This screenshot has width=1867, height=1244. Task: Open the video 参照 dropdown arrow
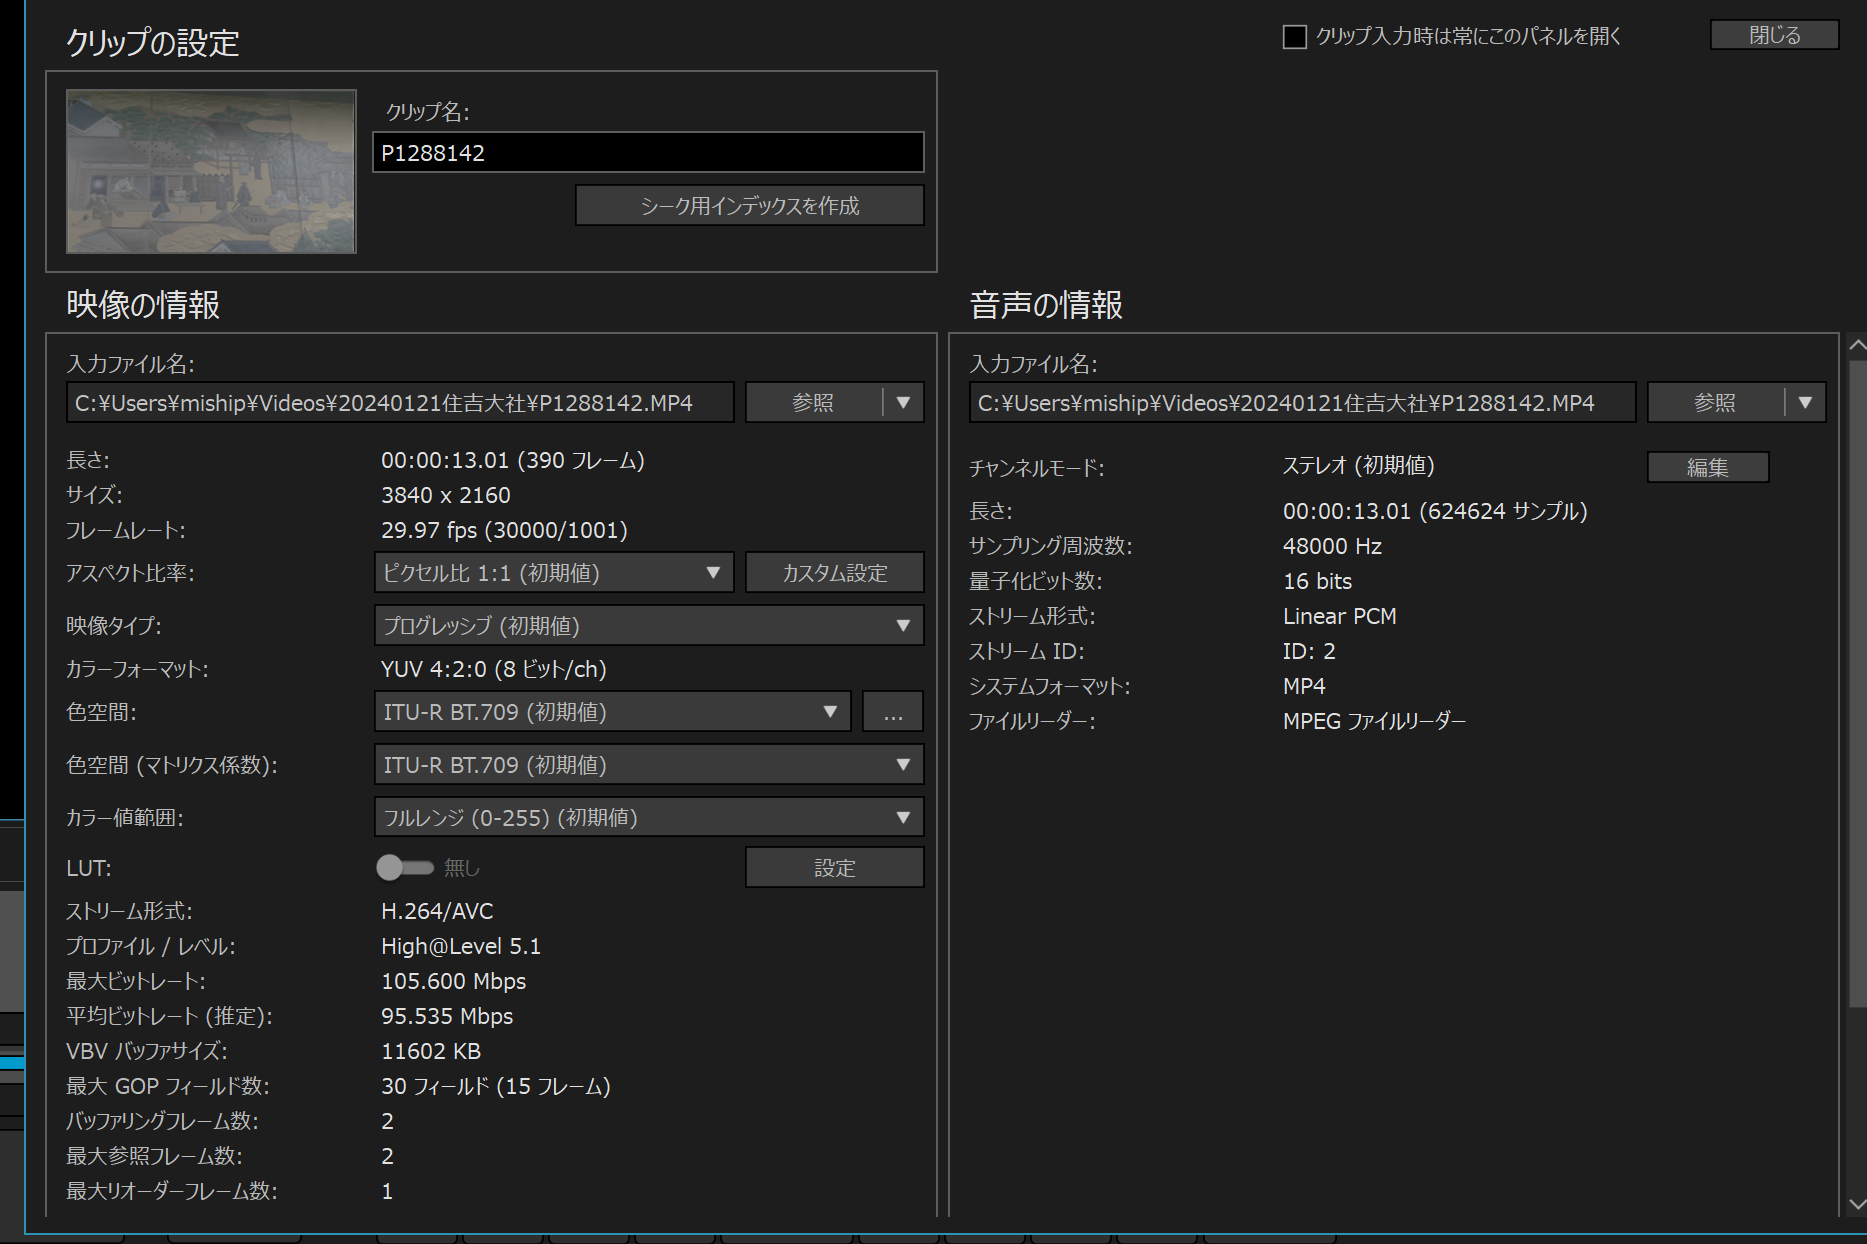click(x=904, y=403)
